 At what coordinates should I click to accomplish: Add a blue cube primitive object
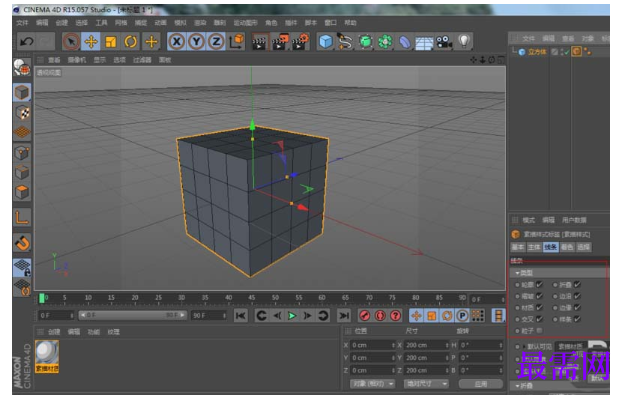[325, 41]
